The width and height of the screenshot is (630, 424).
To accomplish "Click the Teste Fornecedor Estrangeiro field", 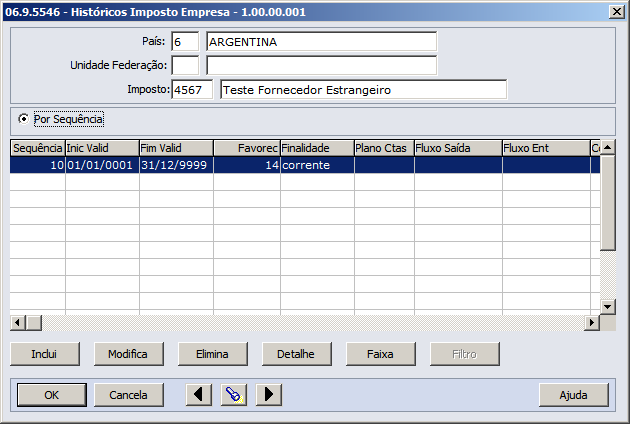I will (x=363, y=89).
